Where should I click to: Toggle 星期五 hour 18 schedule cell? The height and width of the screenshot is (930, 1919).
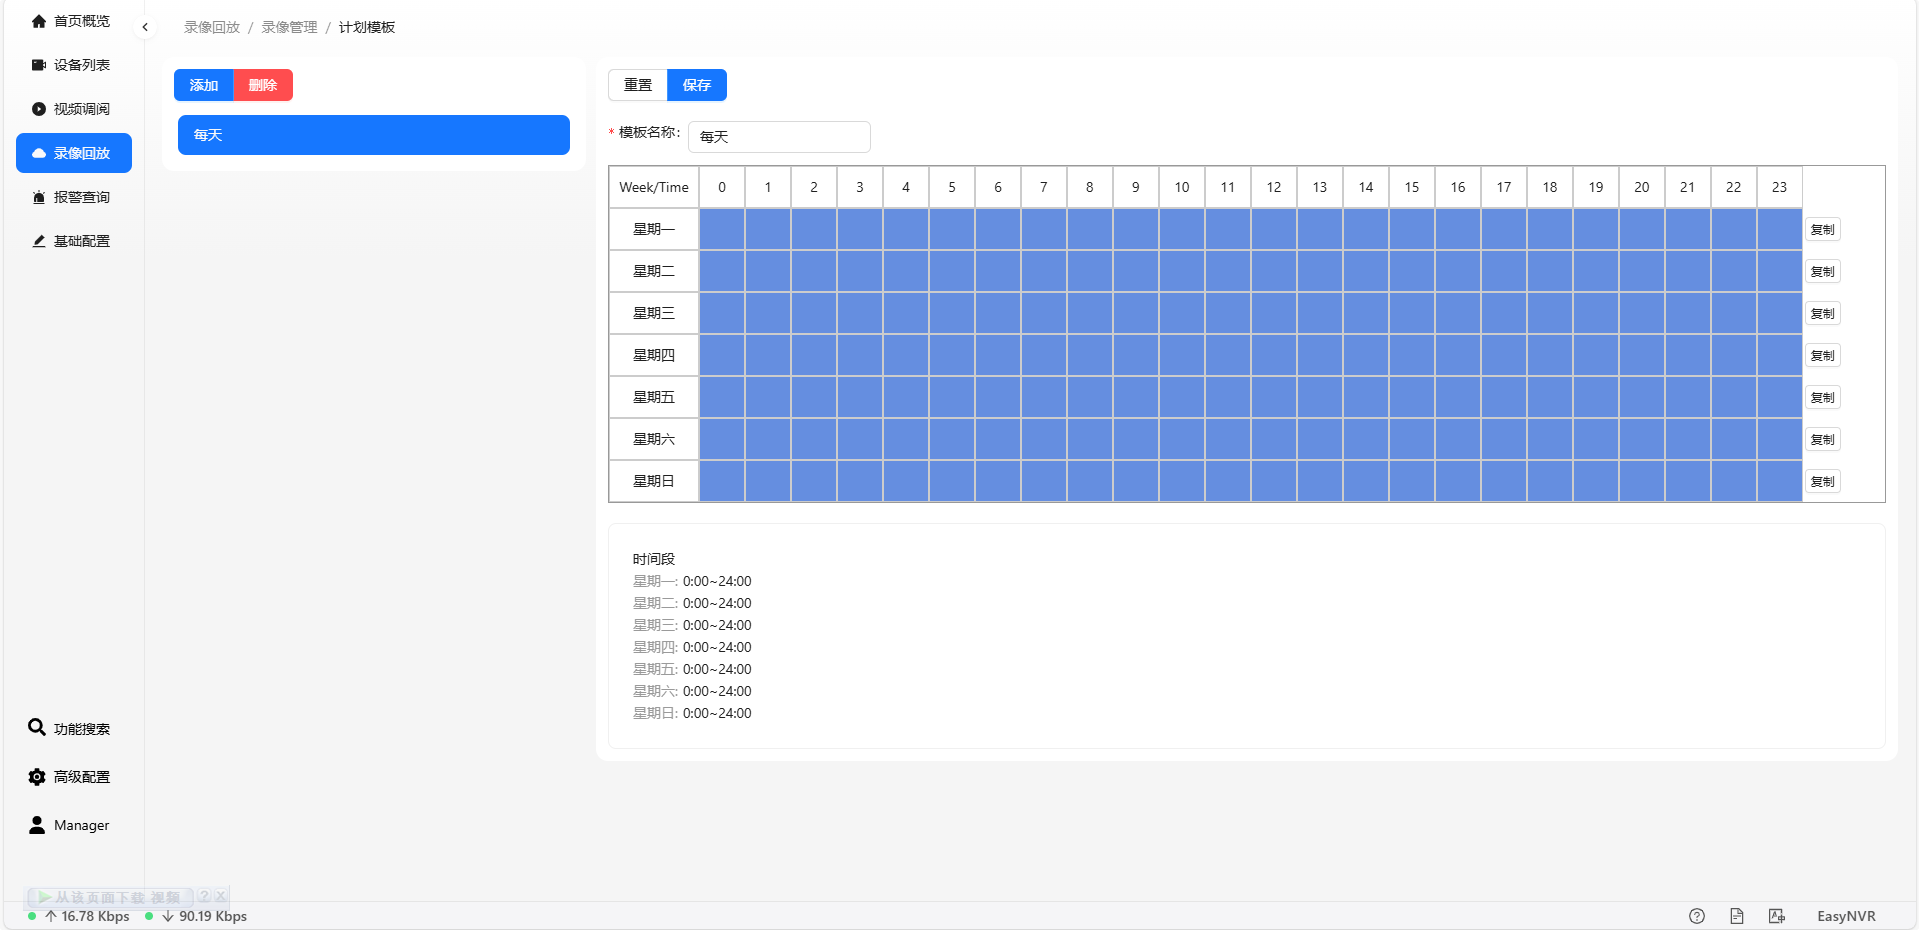click(x=1550, y=397)
